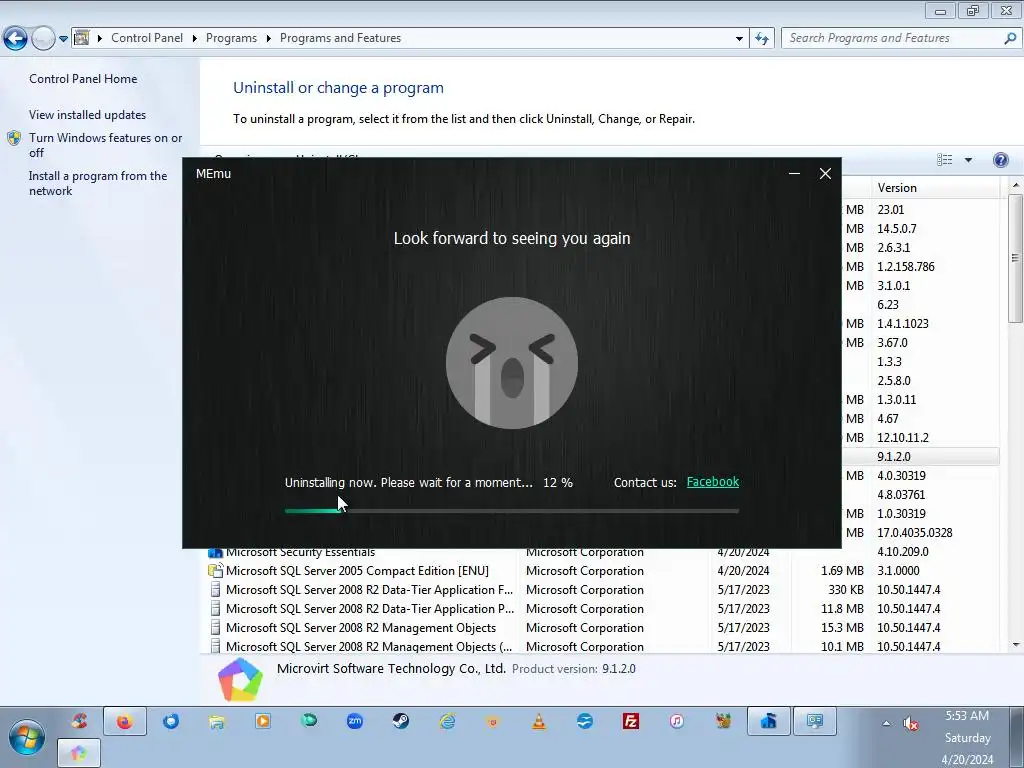1024x768 pixels.
Task: Open the Windows Start button
Action: (26, 738)
